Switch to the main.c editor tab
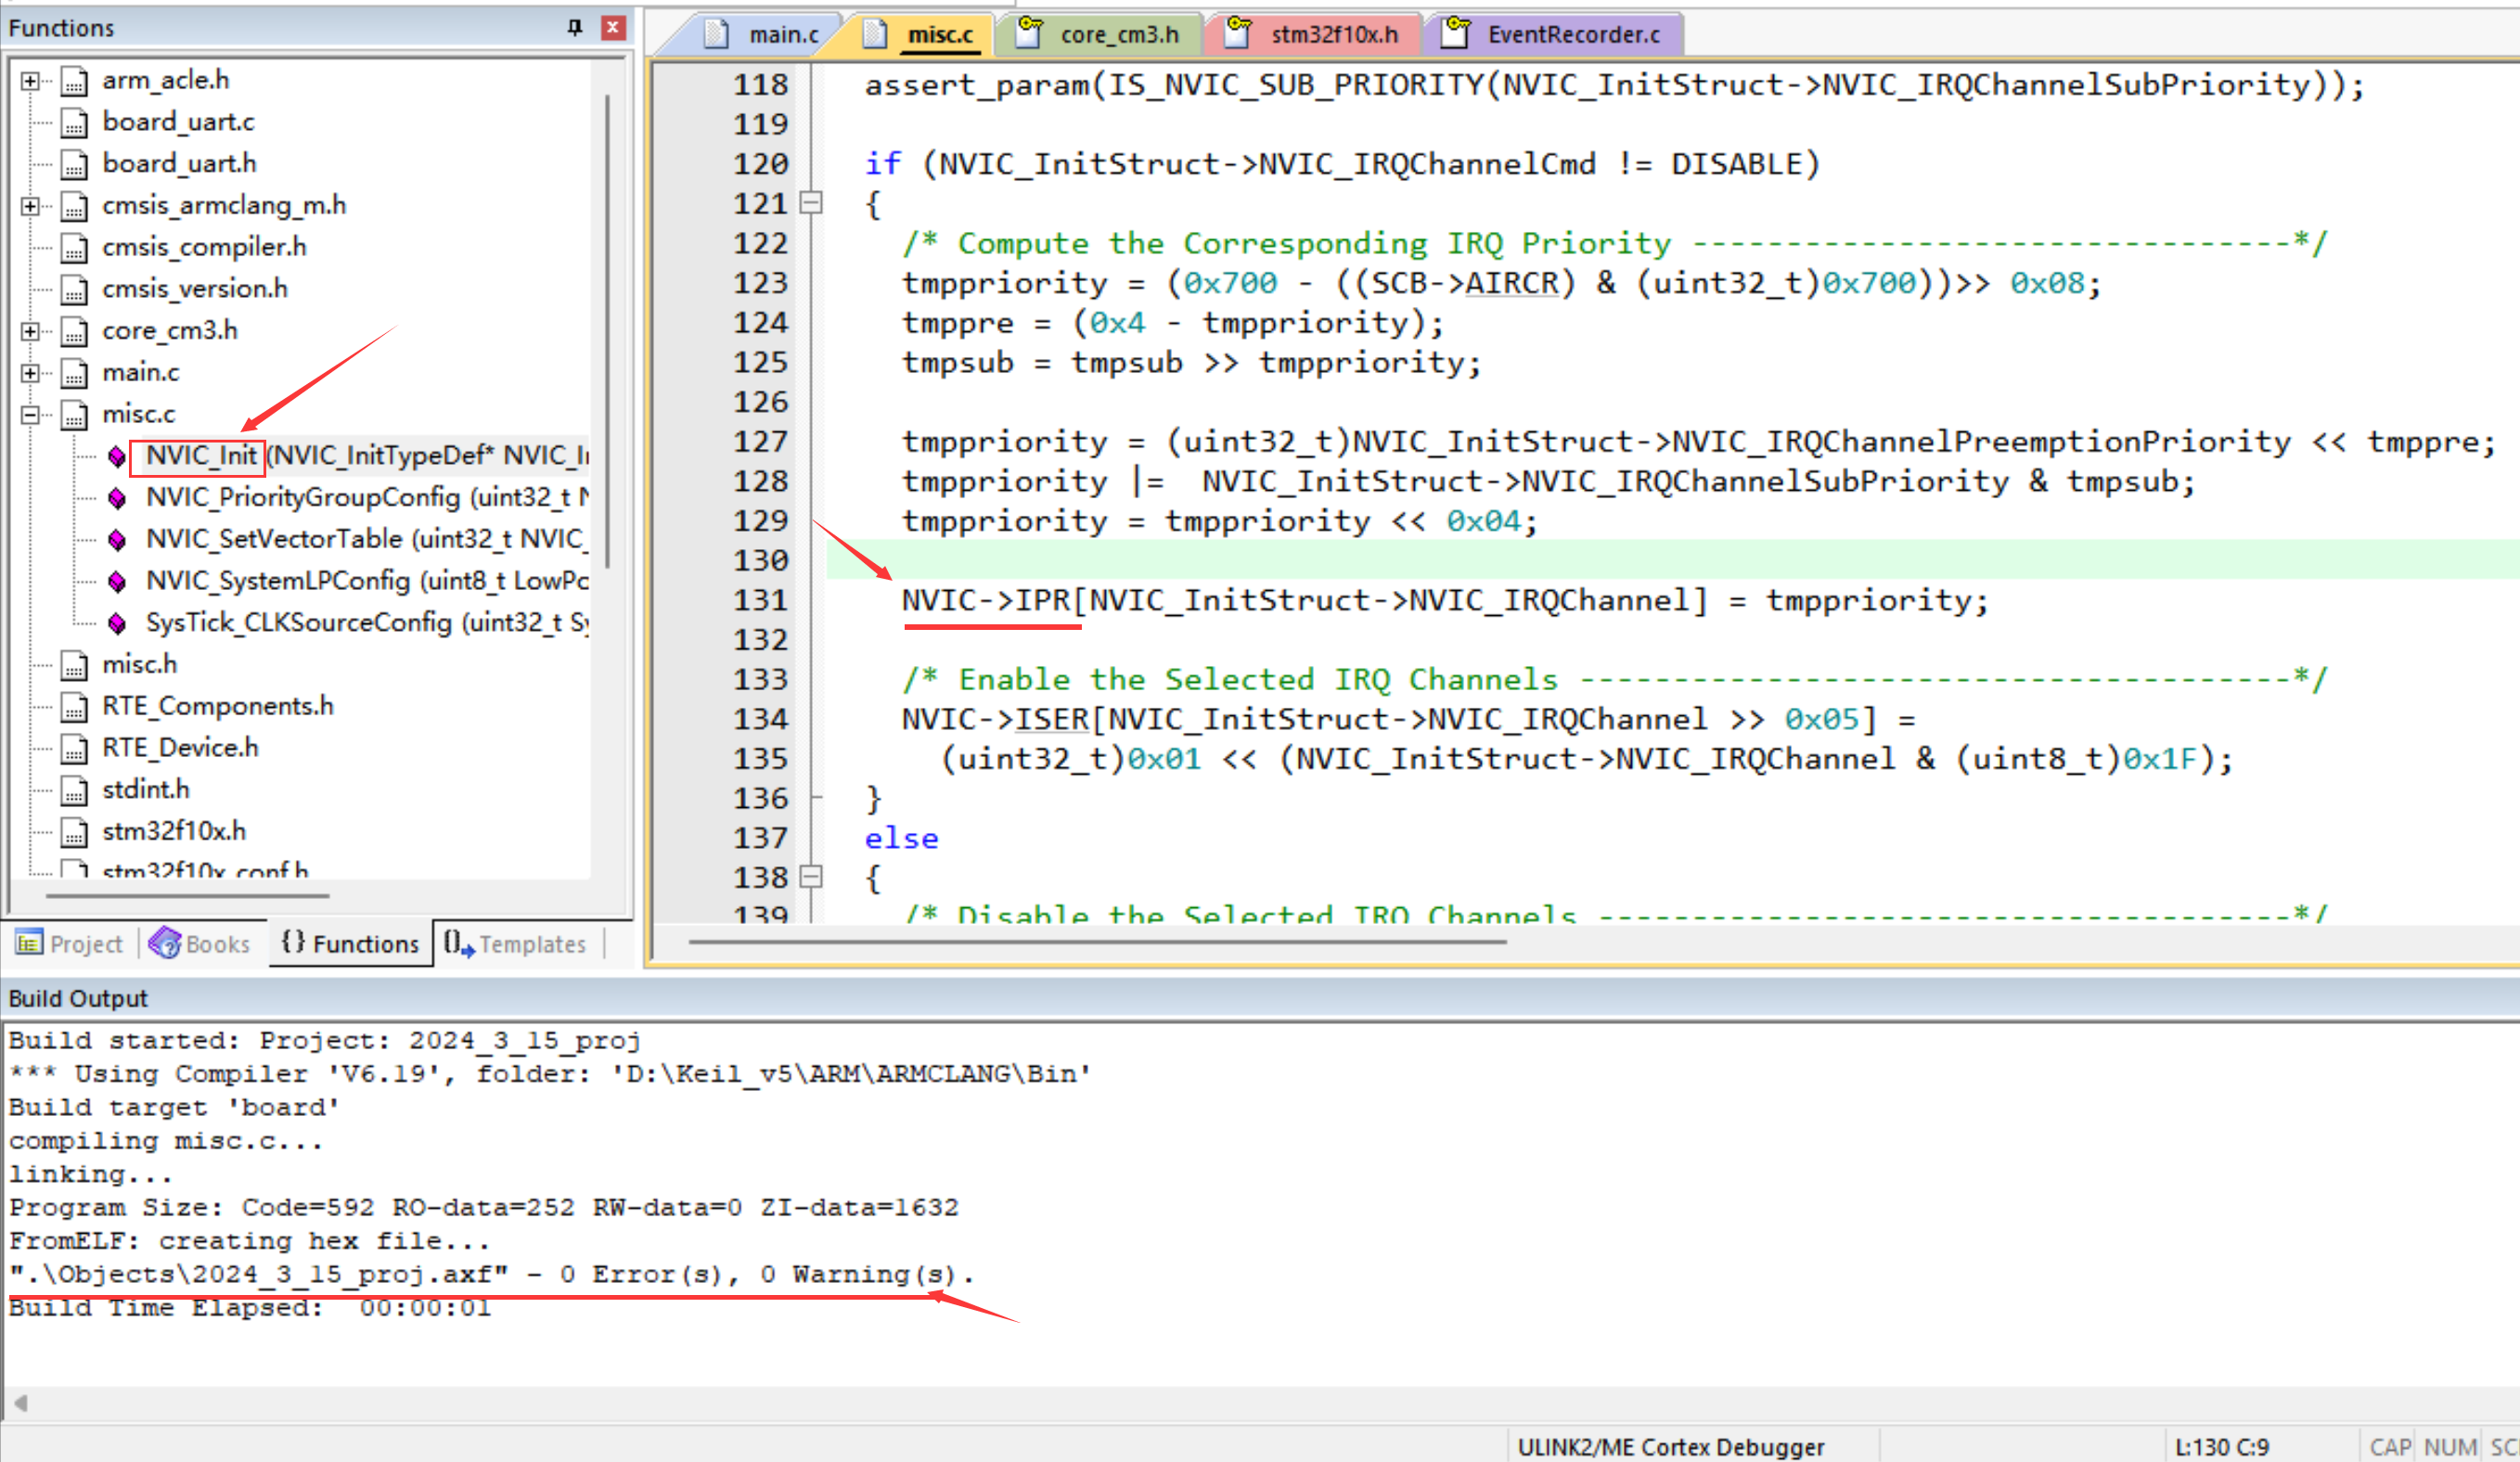Viewport: 2520px width, 1462px height. (x=782, y=35)
